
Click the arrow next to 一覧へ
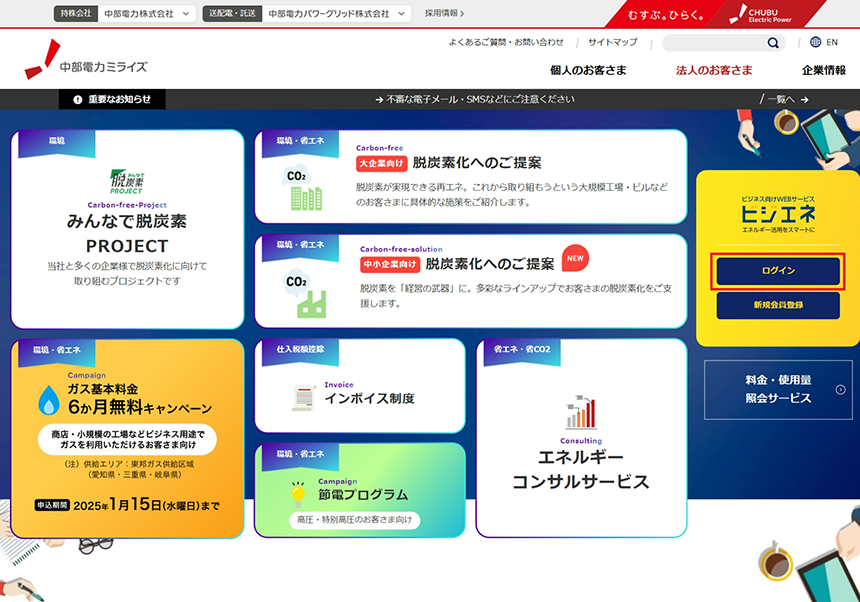click(x=804, y=100)
